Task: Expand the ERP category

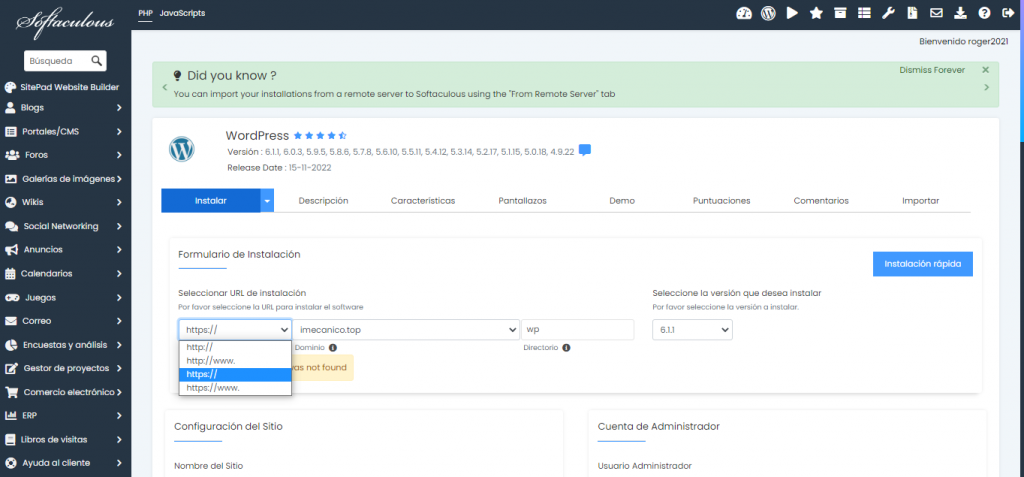Action: 65,416
